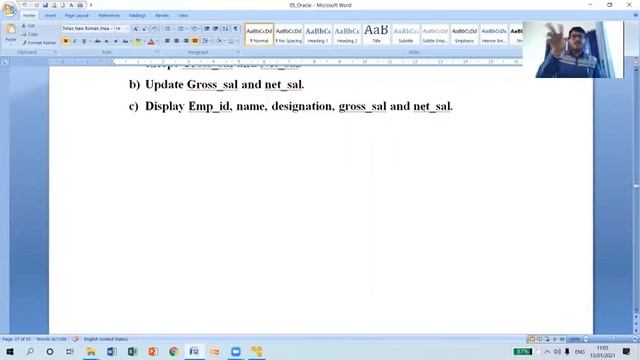Toggle Strikethrough formatting
Screen dimensions: 640x360
tap(97, 41)
